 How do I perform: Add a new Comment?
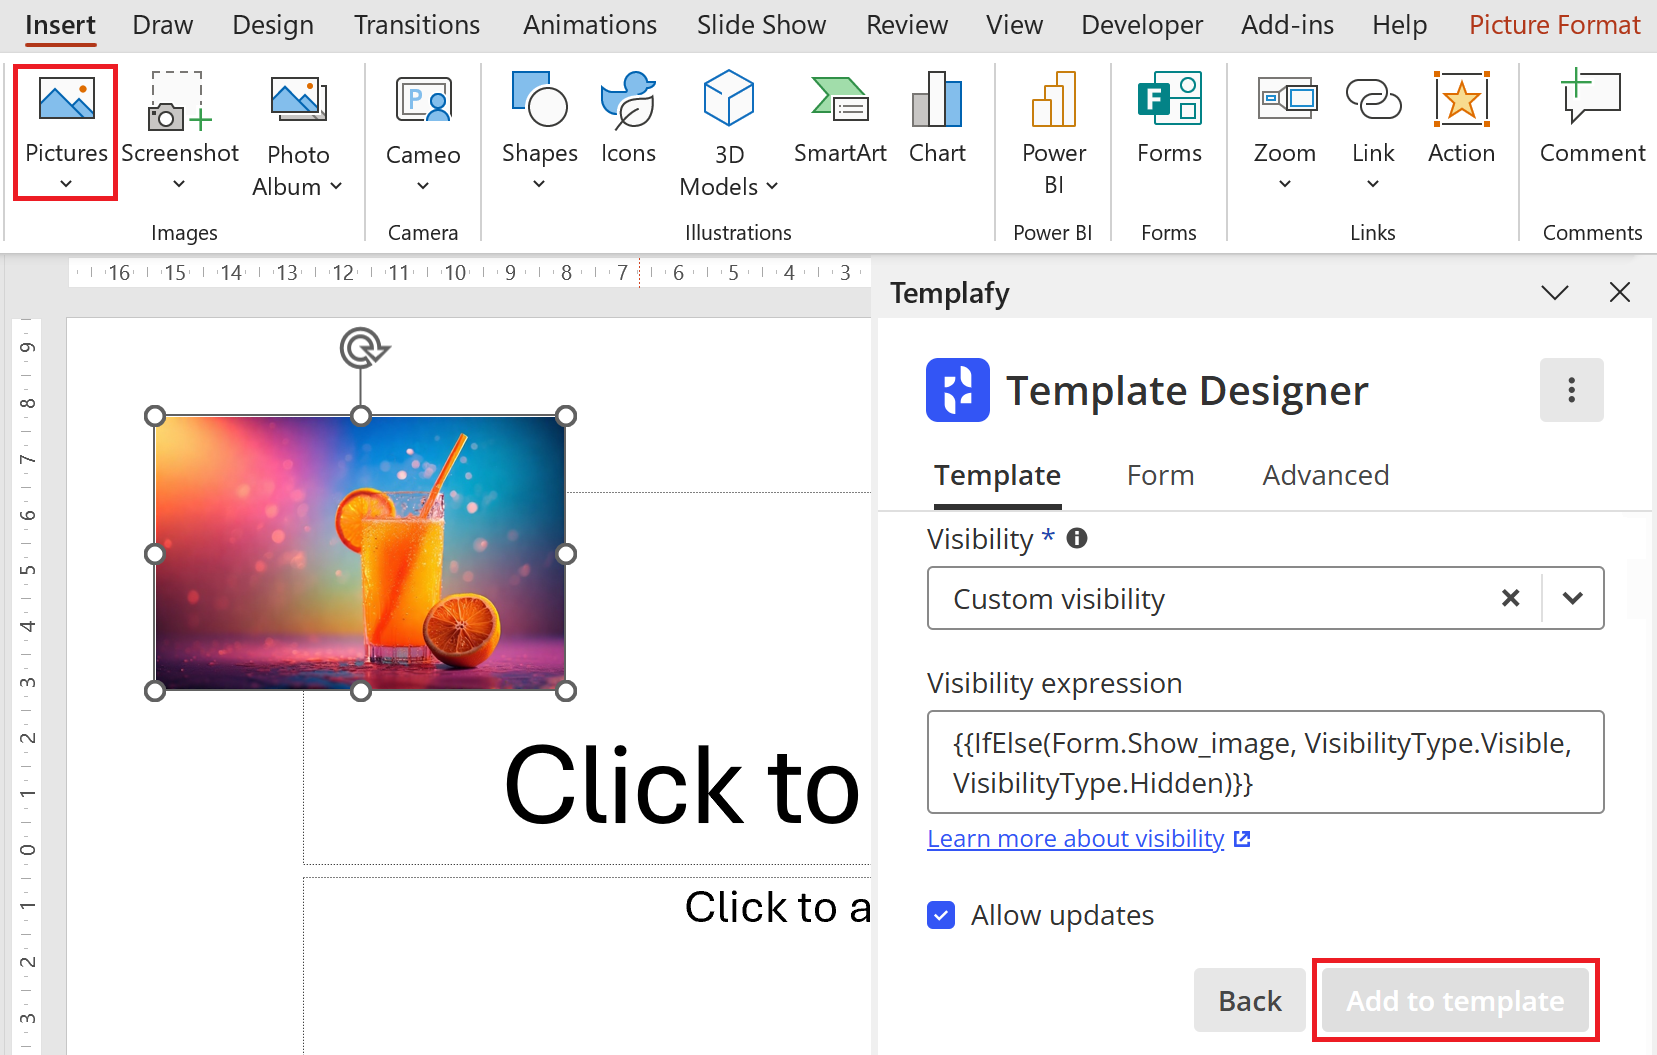[1591, 120]
